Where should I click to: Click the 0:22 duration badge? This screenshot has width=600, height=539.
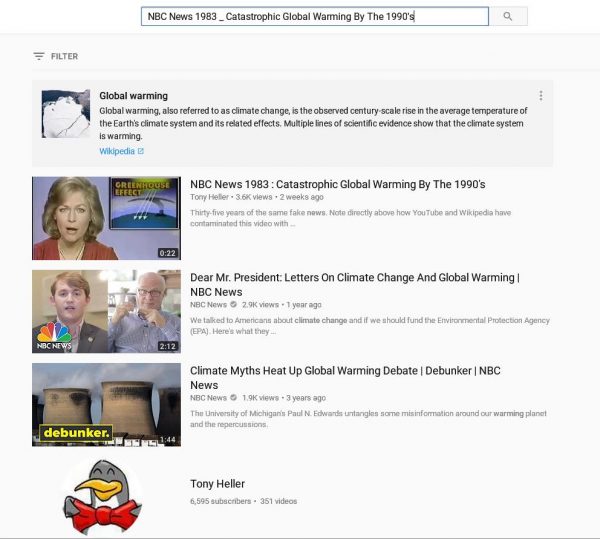(168, 253)
